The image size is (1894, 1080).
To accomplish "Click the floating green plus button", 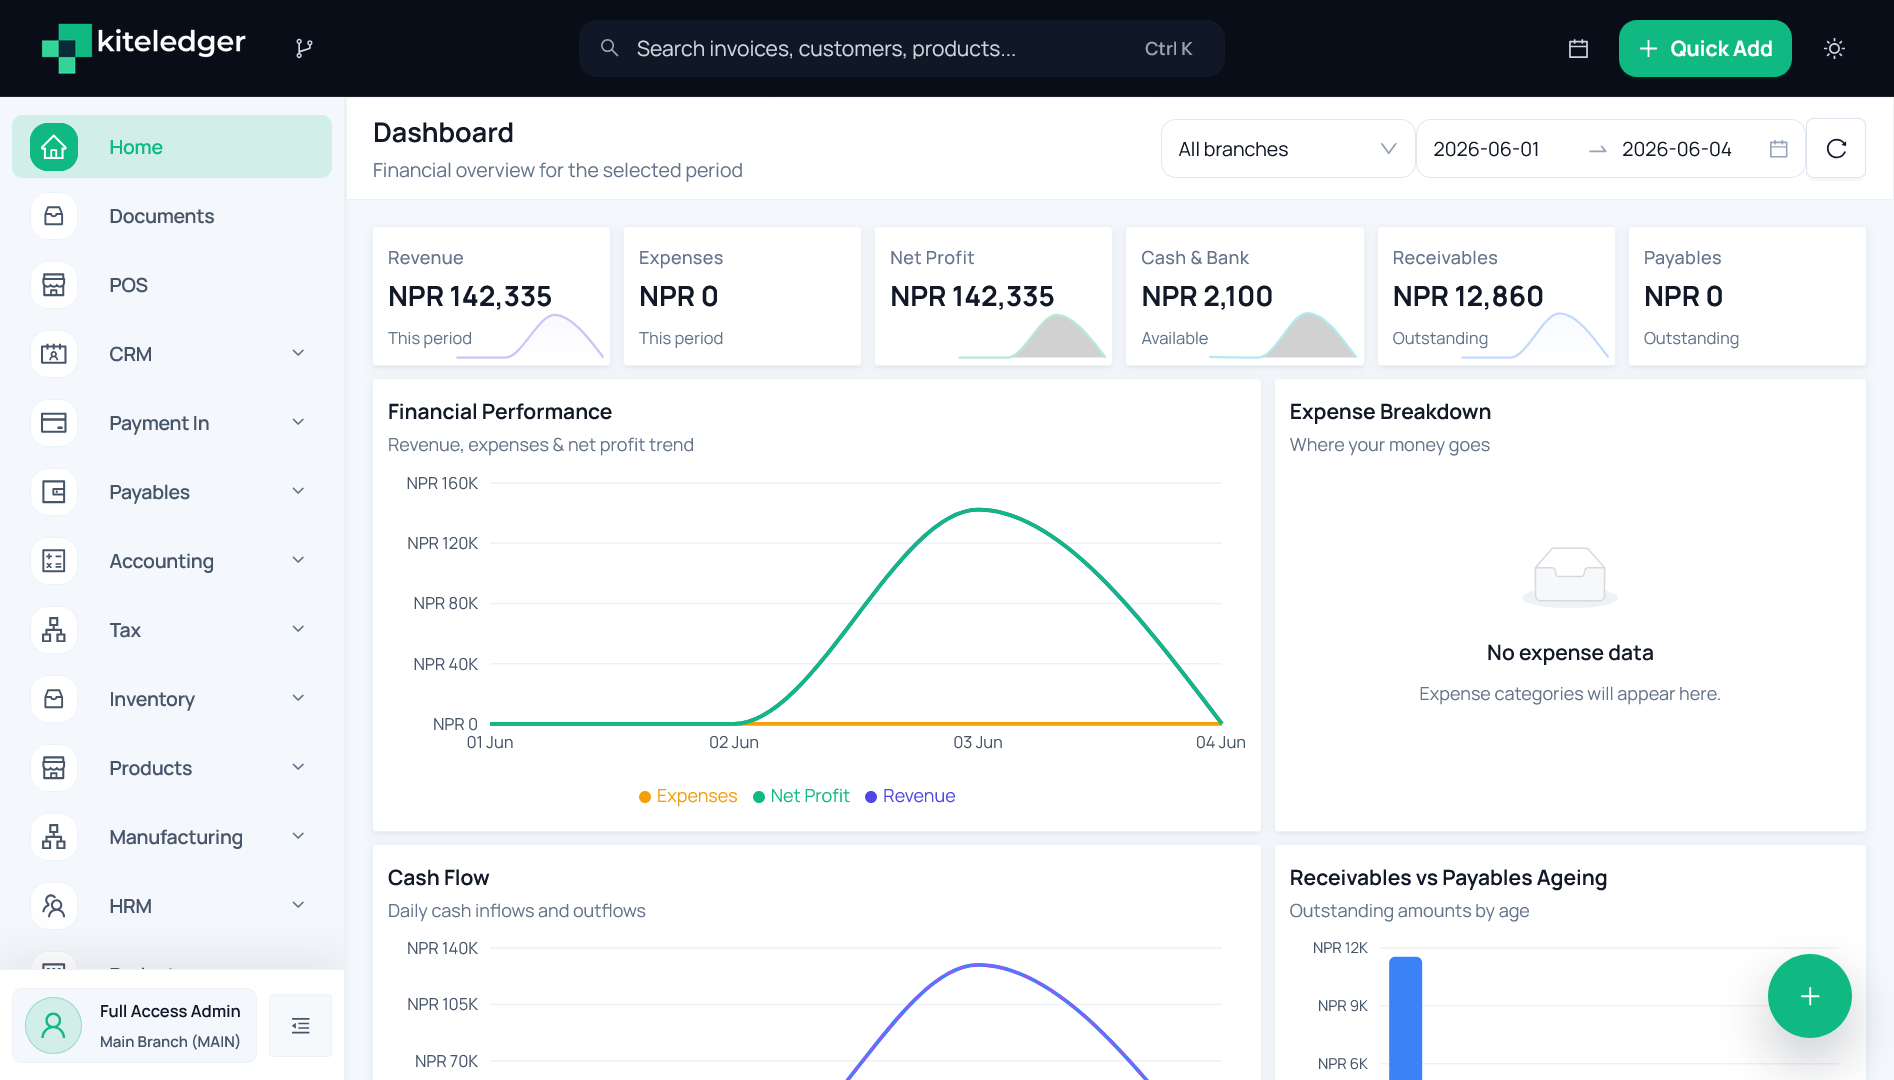I will point(1809,996).
